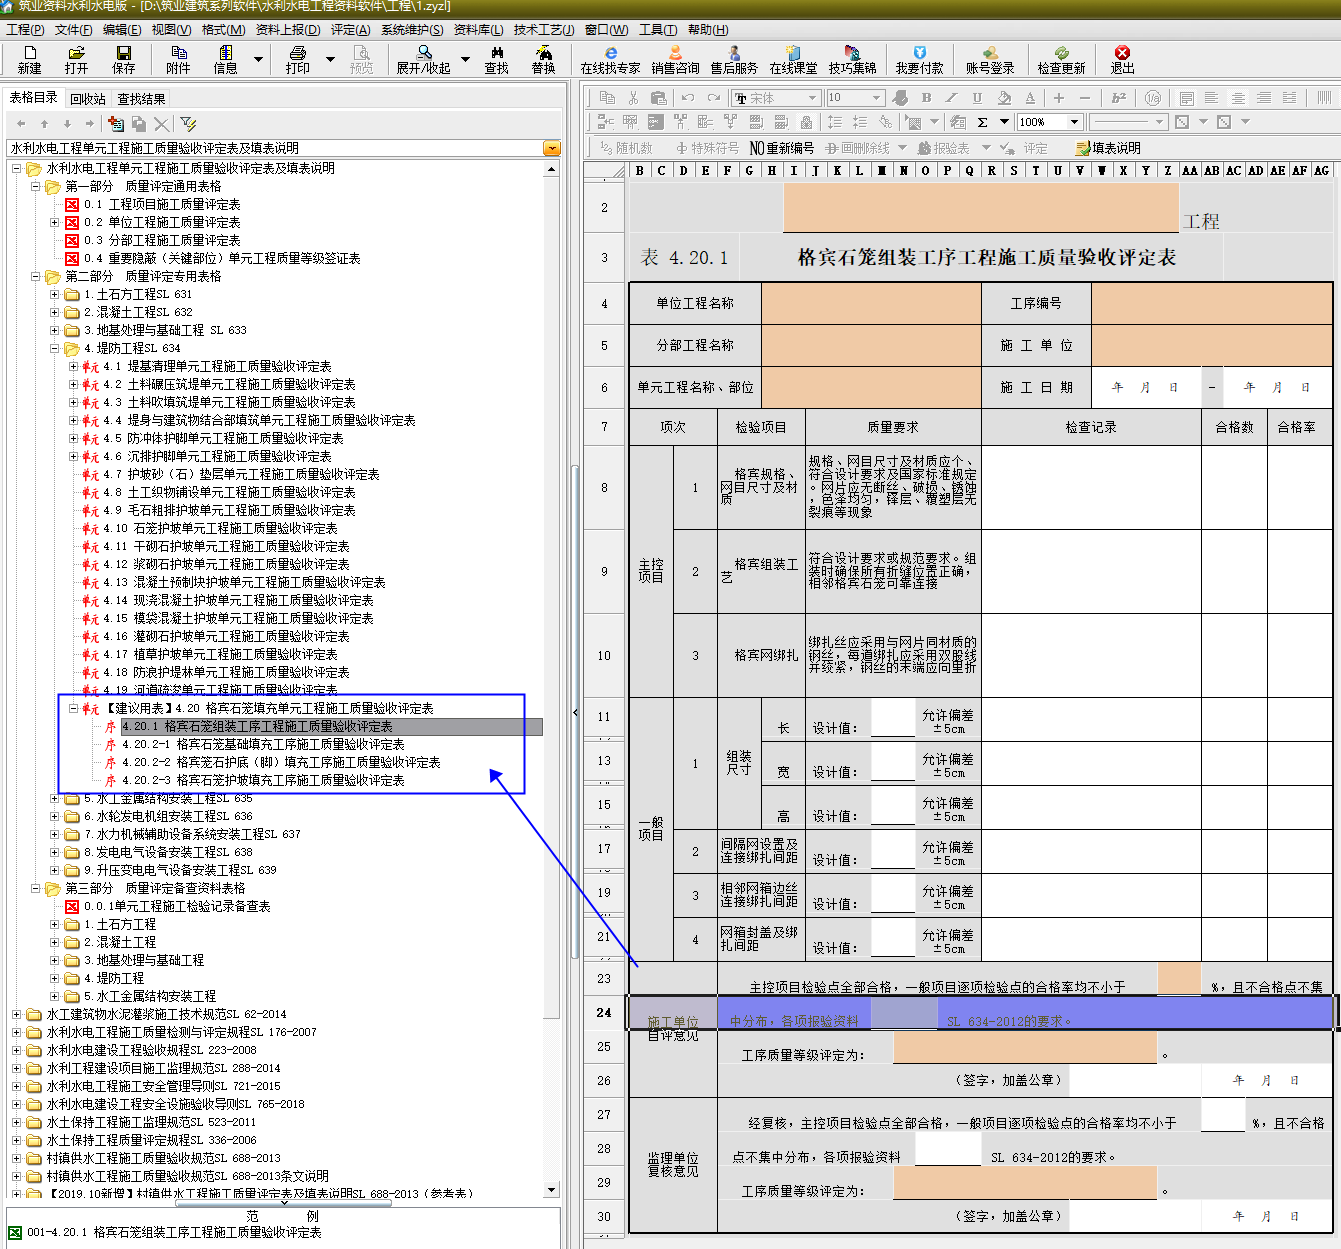Open a file with the 打开 icon

pyautogui.click(x=76, y=59)
